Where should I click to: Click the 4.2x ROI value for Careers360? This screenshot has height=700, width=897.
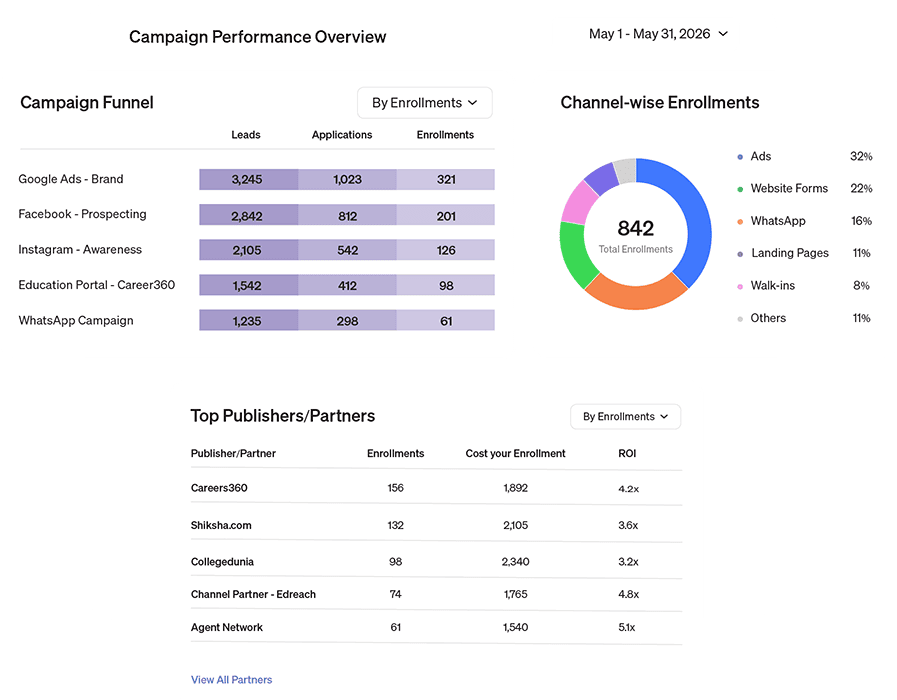pyautogui.click(x=628, y=489)
